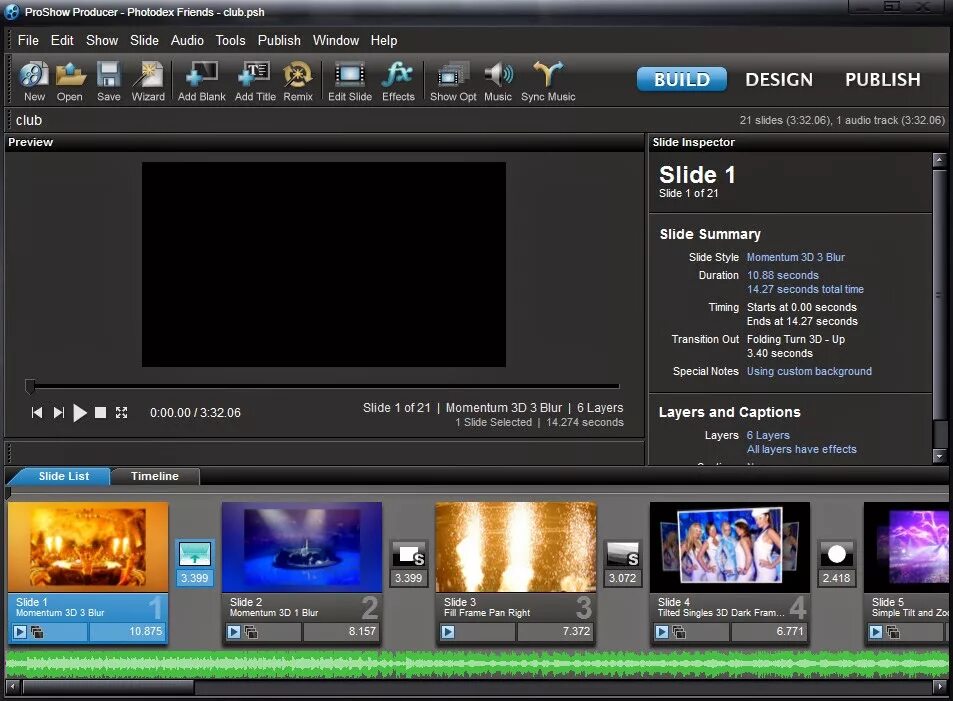Image resolution: width=953 pixels, height=701 pixels.
Task: Jump to previous slide in preview
Action: (37, 413)
